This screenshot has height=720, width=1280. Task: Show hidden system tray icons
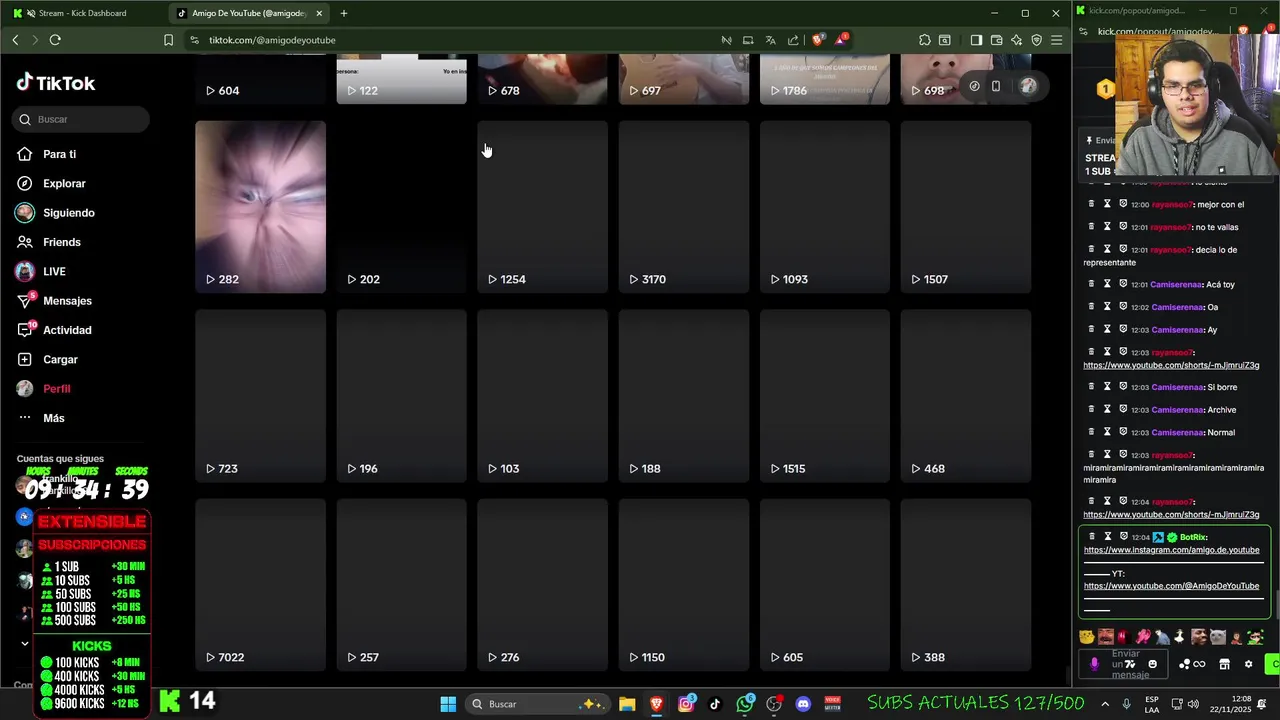pyautogui.click(x=1105, y=704)
